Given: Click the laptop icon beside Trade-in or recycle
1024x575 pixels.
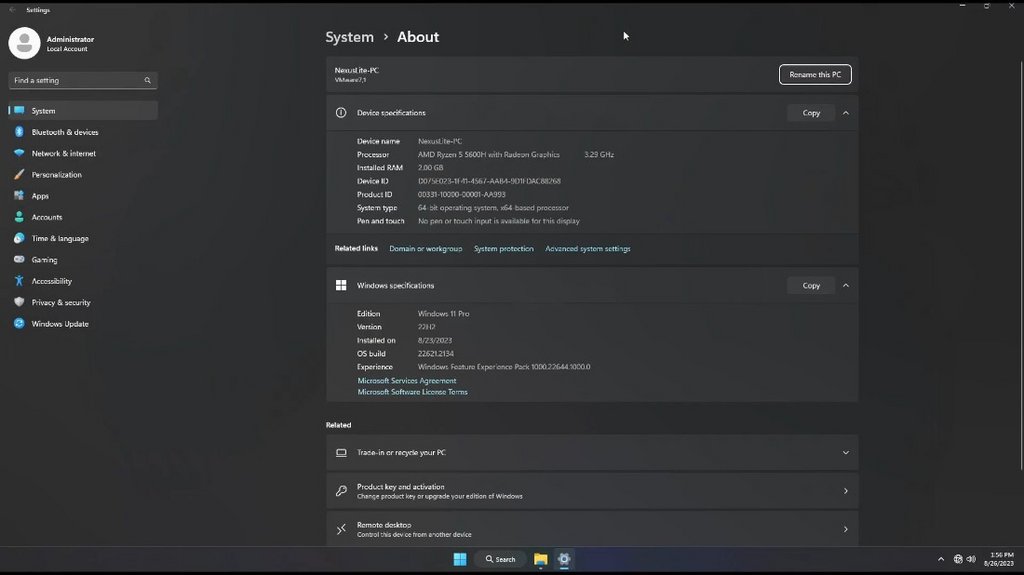Looking at the screenshot, I should (x=341, y=452).
